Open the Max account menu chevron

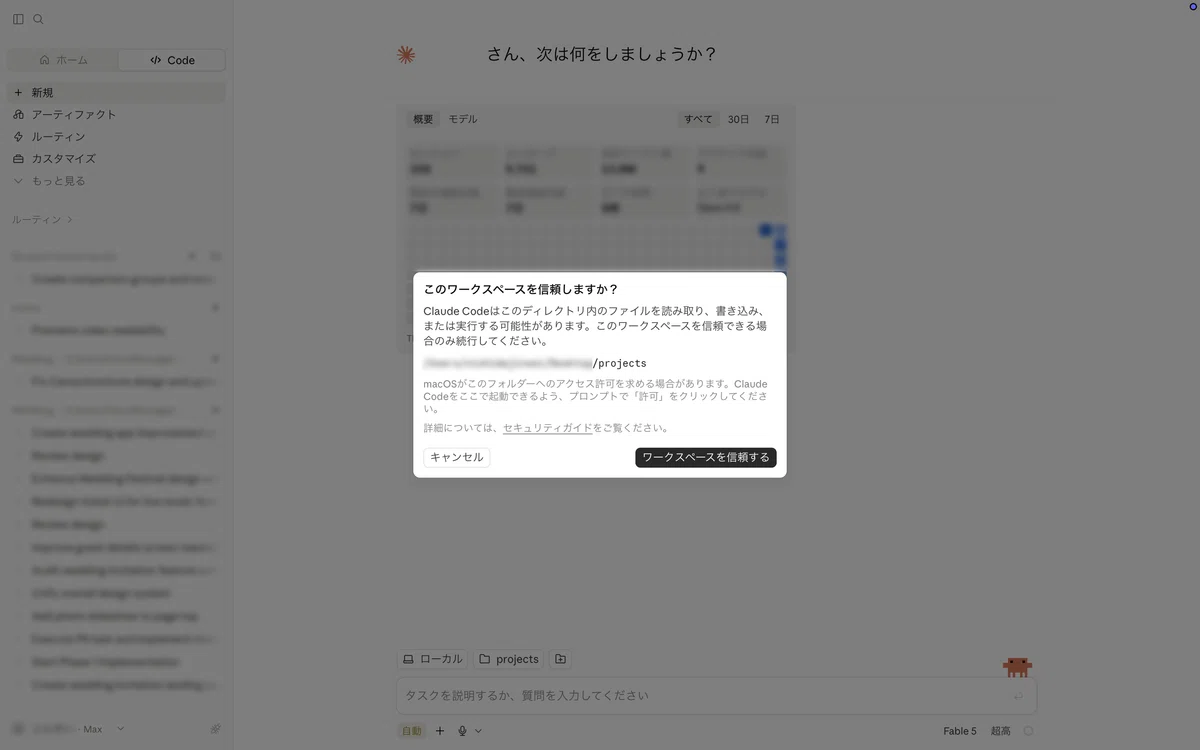(x=121, y=729)
